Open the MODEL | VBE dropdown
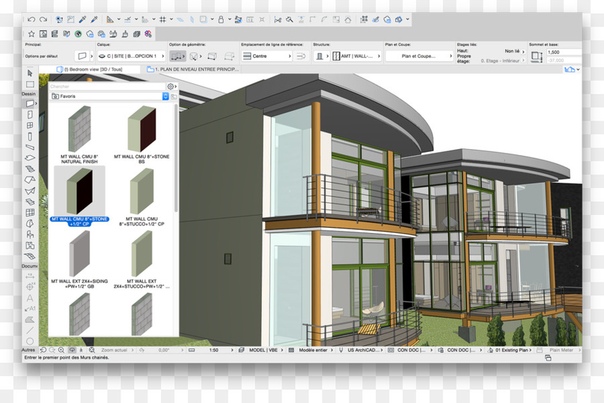Image resolution: width=604 pixels, height=403 pixels. (263, 350)
